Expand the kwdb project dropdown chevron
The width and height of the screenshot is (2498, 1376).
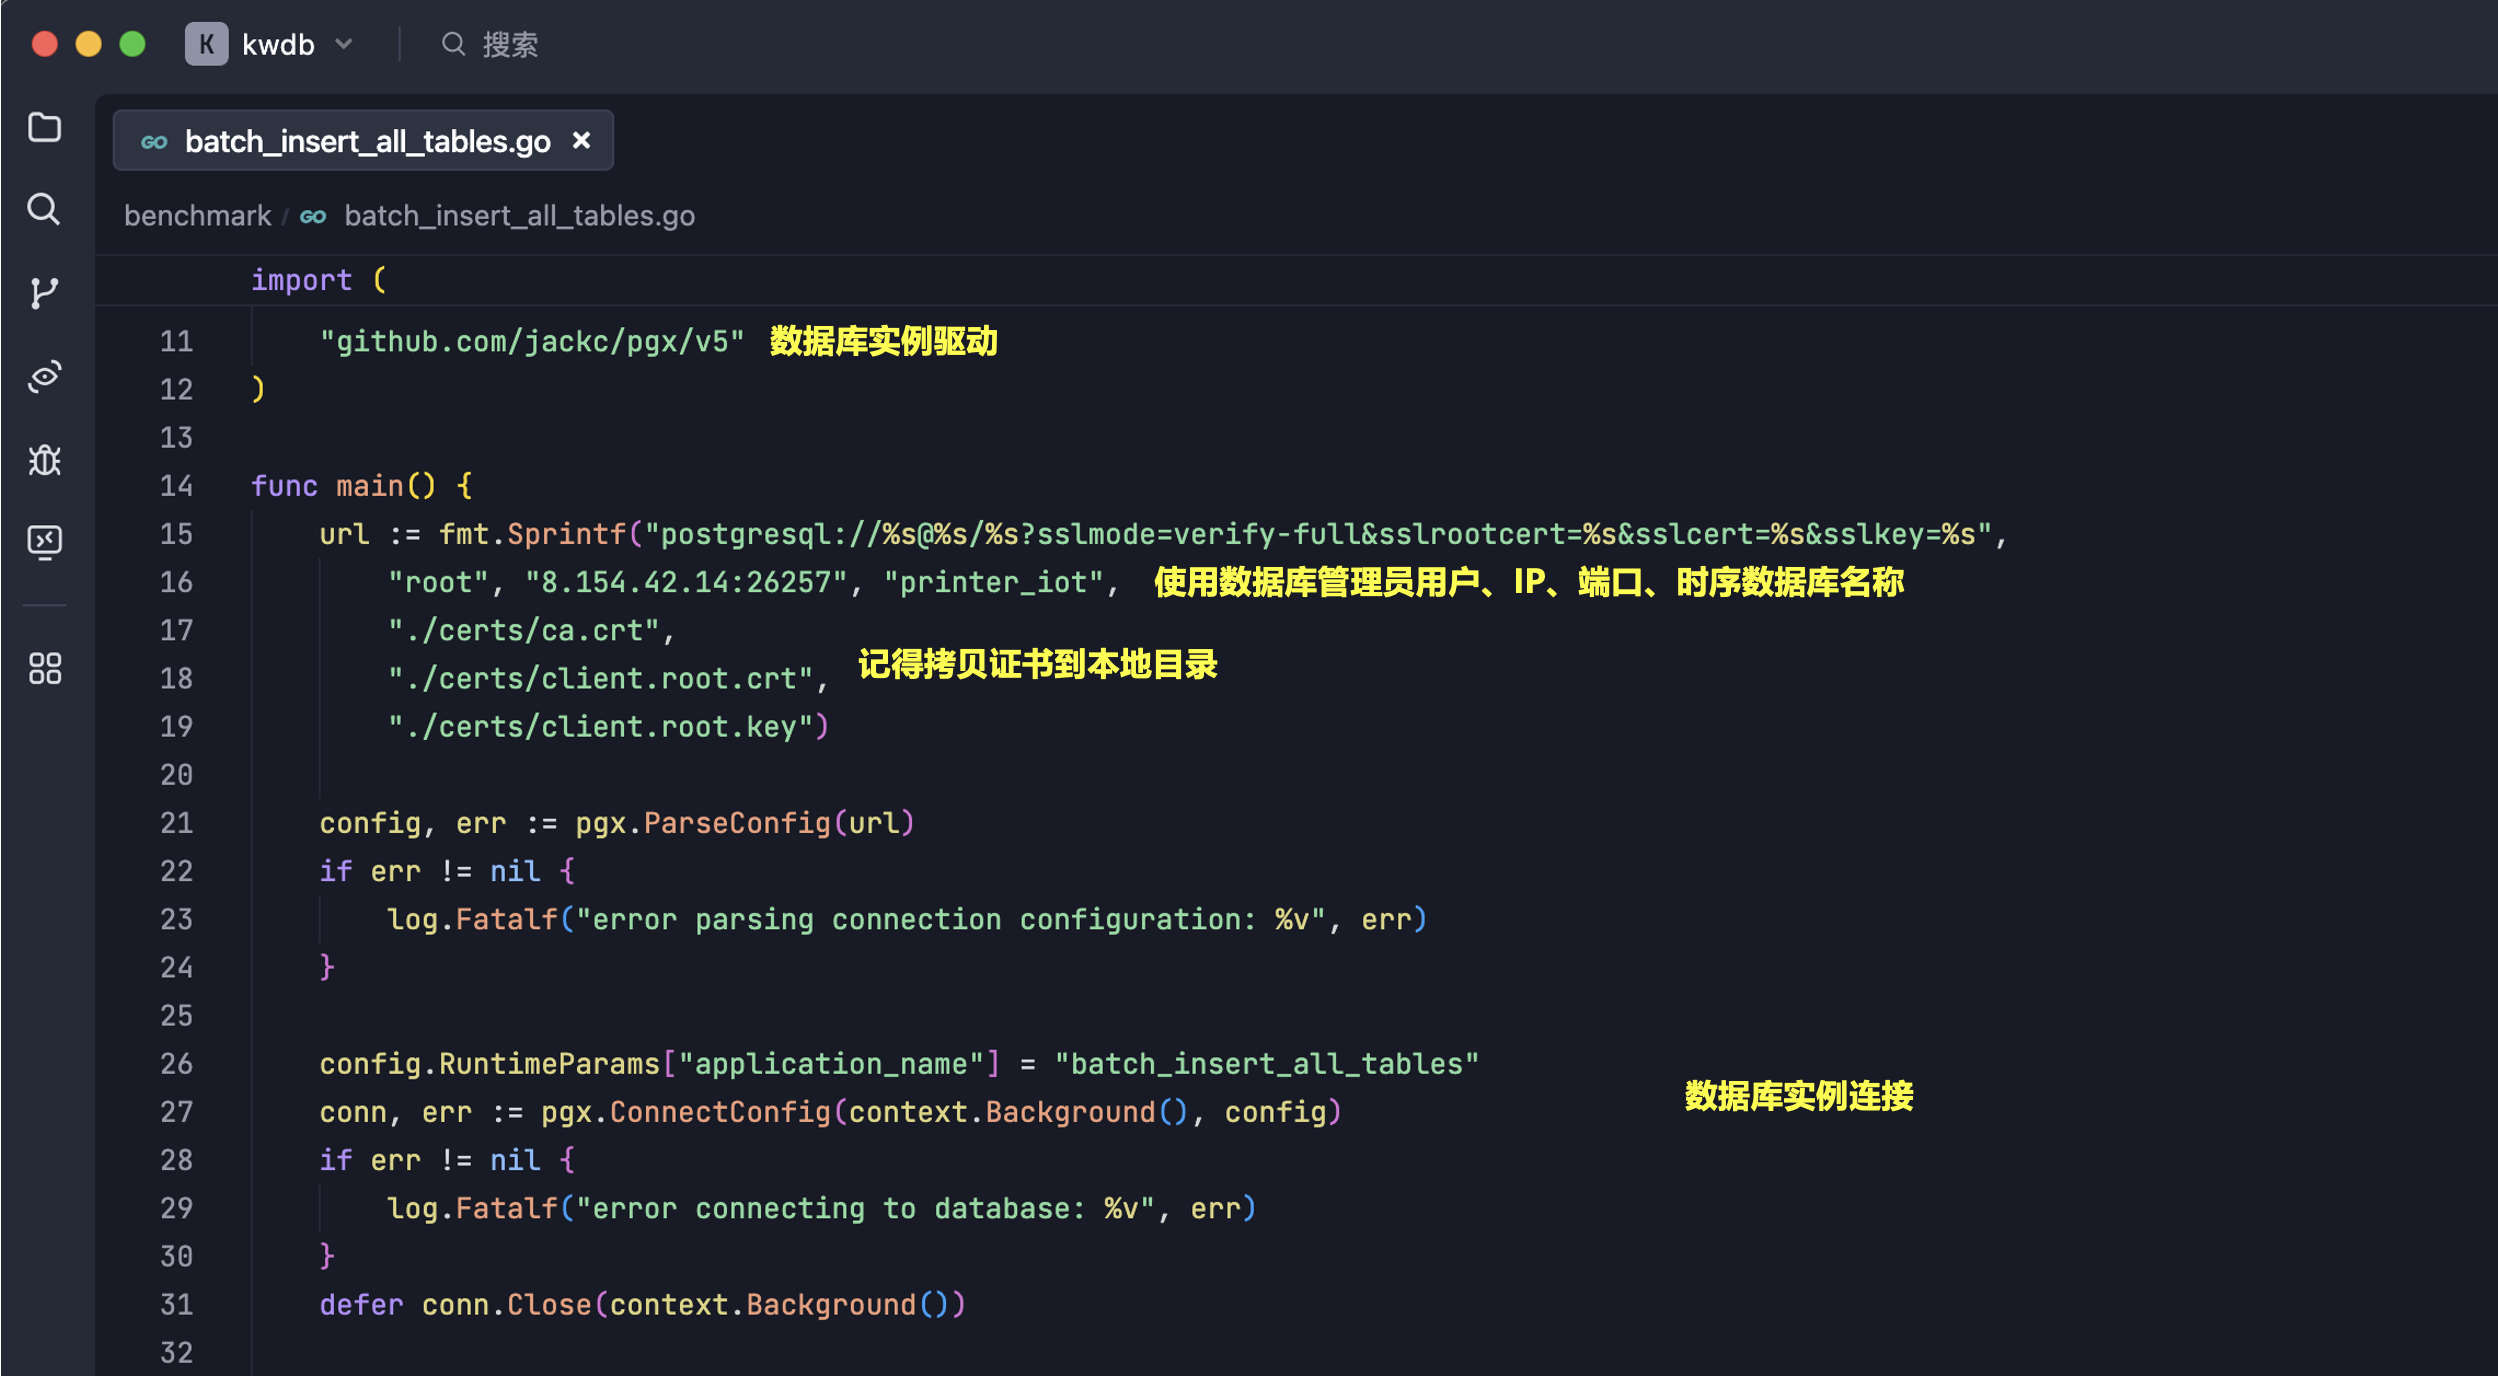[344, 44]
